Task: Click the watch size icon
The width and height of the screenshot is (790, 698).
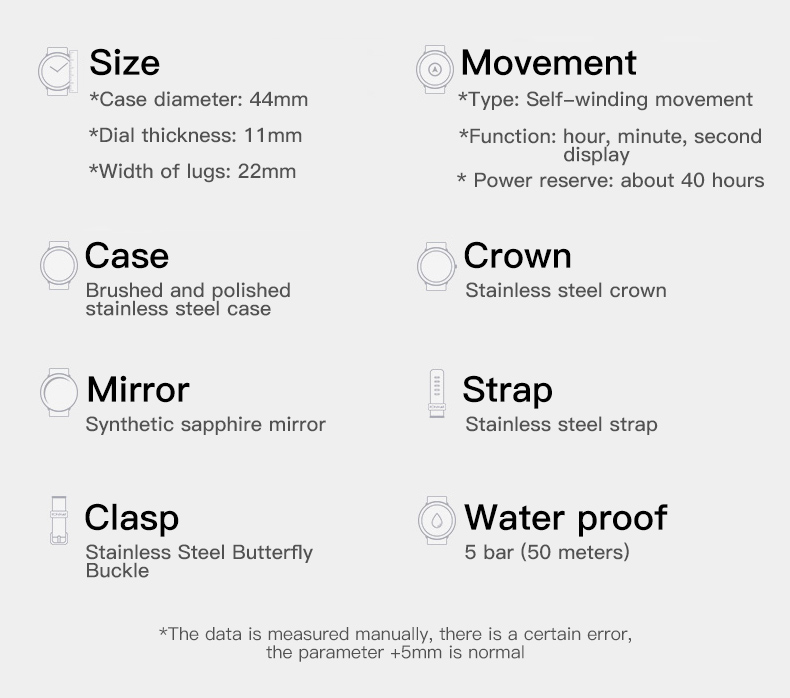Action: point(57,70)
